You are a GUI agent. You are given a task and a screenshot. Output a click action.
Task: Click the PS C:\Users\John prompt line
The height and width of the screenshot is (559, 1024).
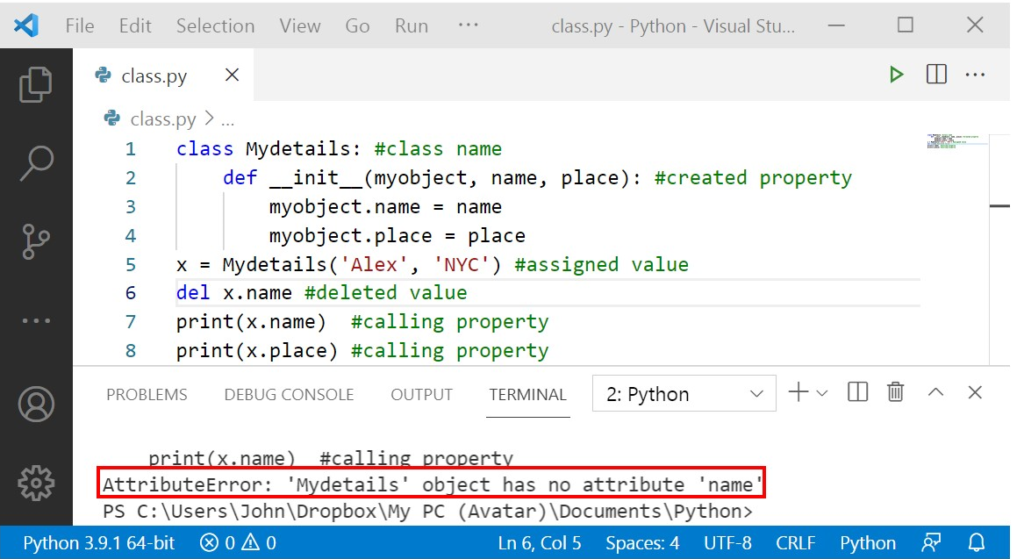[x=427, y=511]
